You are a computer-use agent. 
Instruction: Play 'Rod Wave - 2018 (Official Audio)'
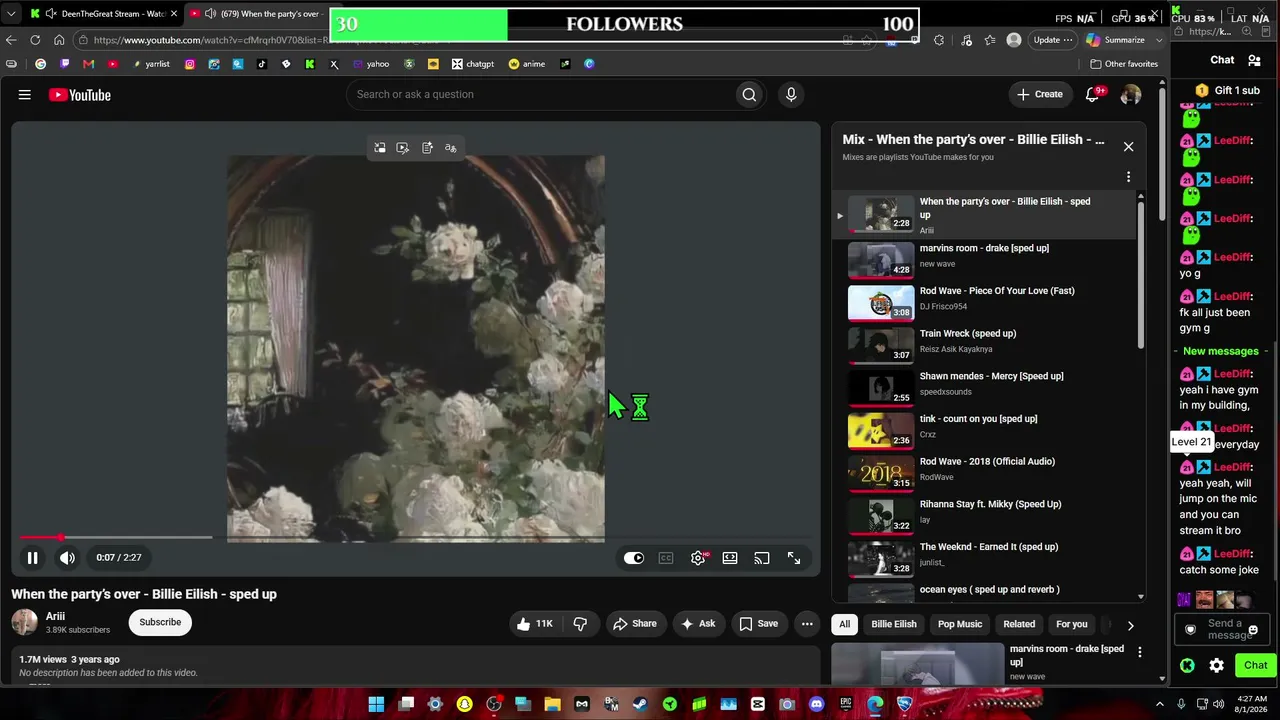tap(986, 473)
